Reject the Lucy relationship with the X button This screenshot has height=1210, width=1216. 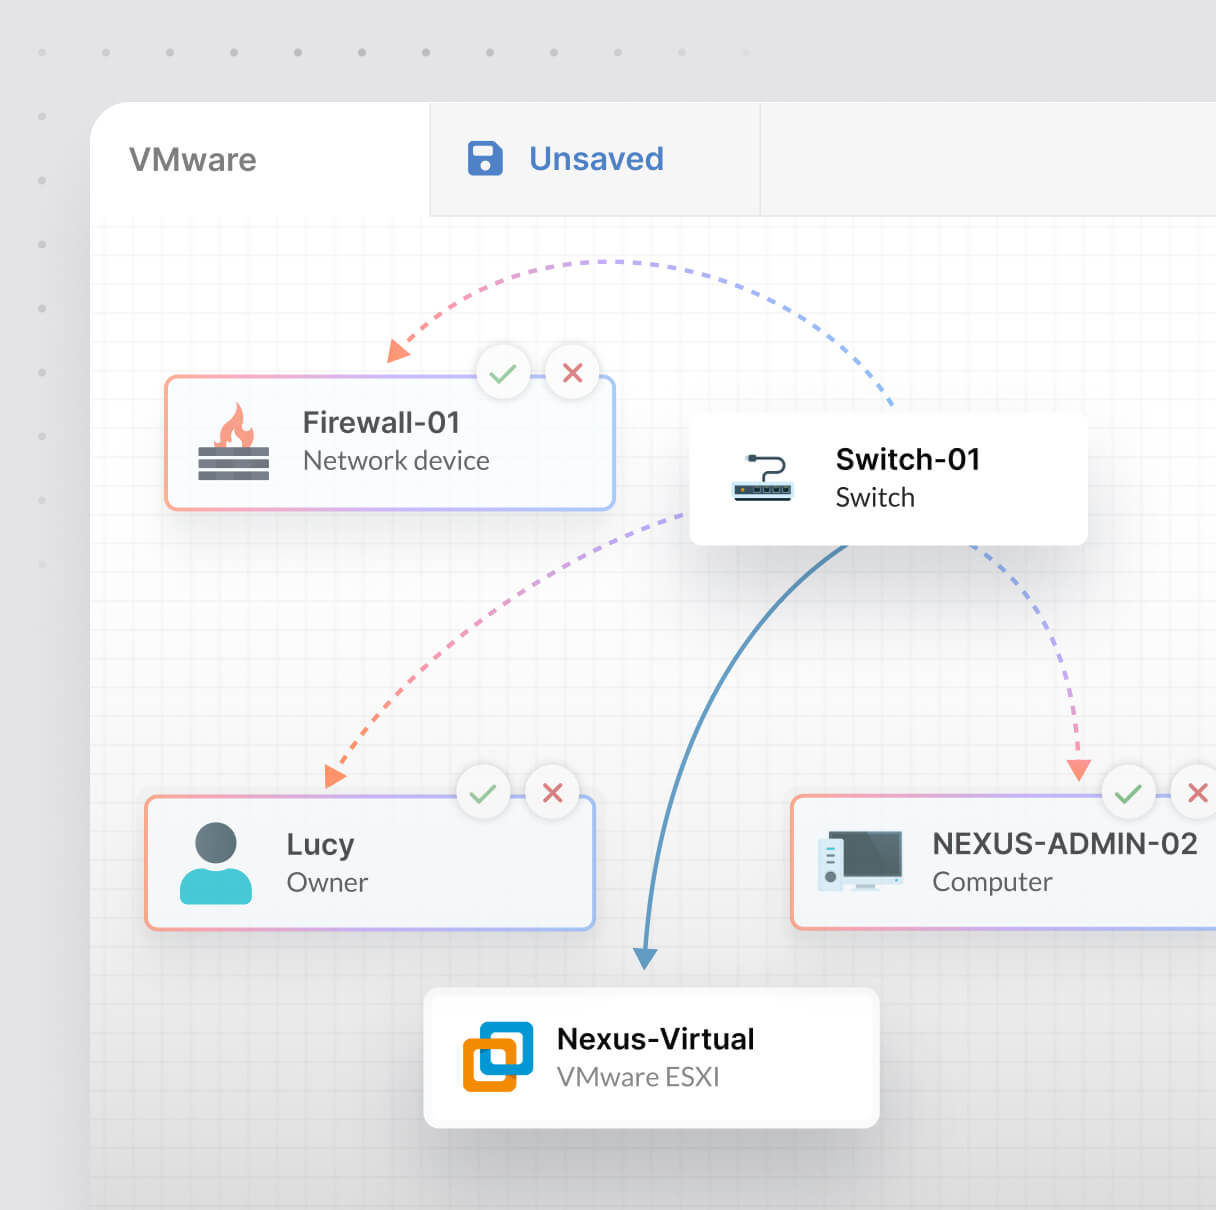click(552, 792)
